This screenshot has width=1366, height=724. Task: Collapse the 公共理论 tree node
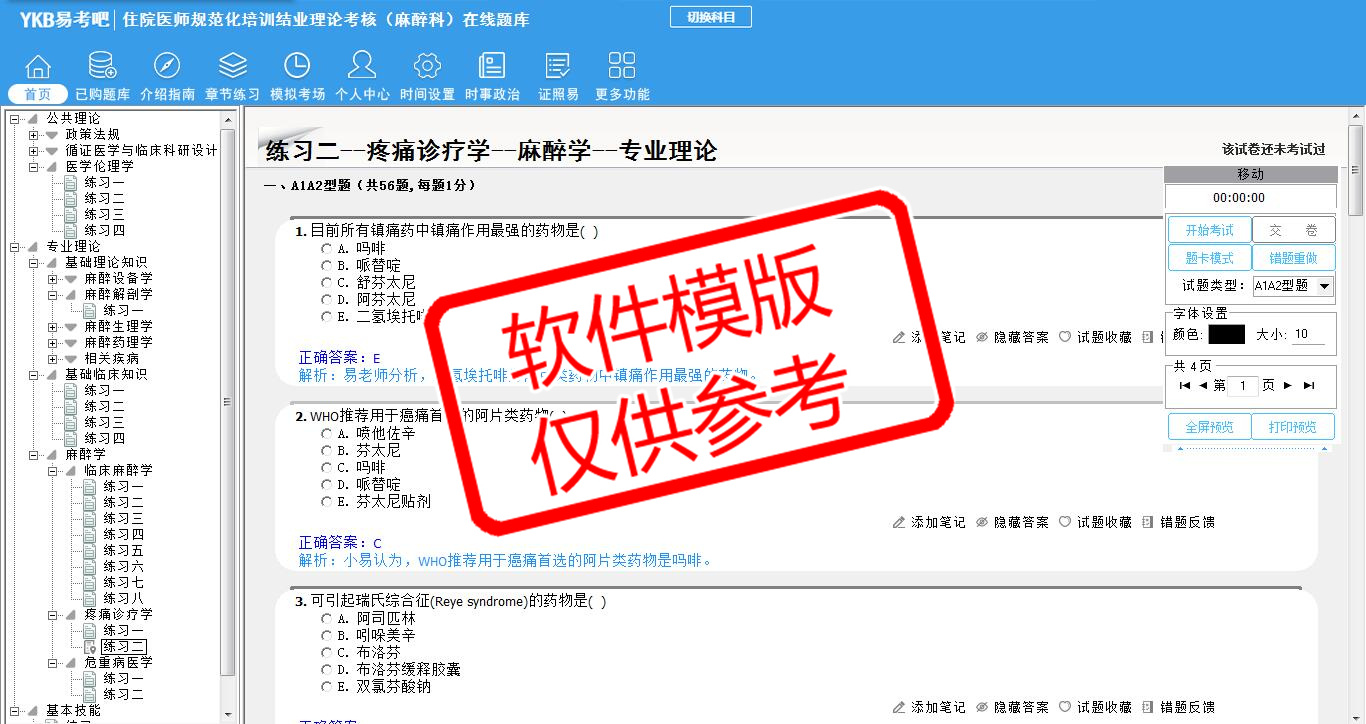[x=15, y=119]
